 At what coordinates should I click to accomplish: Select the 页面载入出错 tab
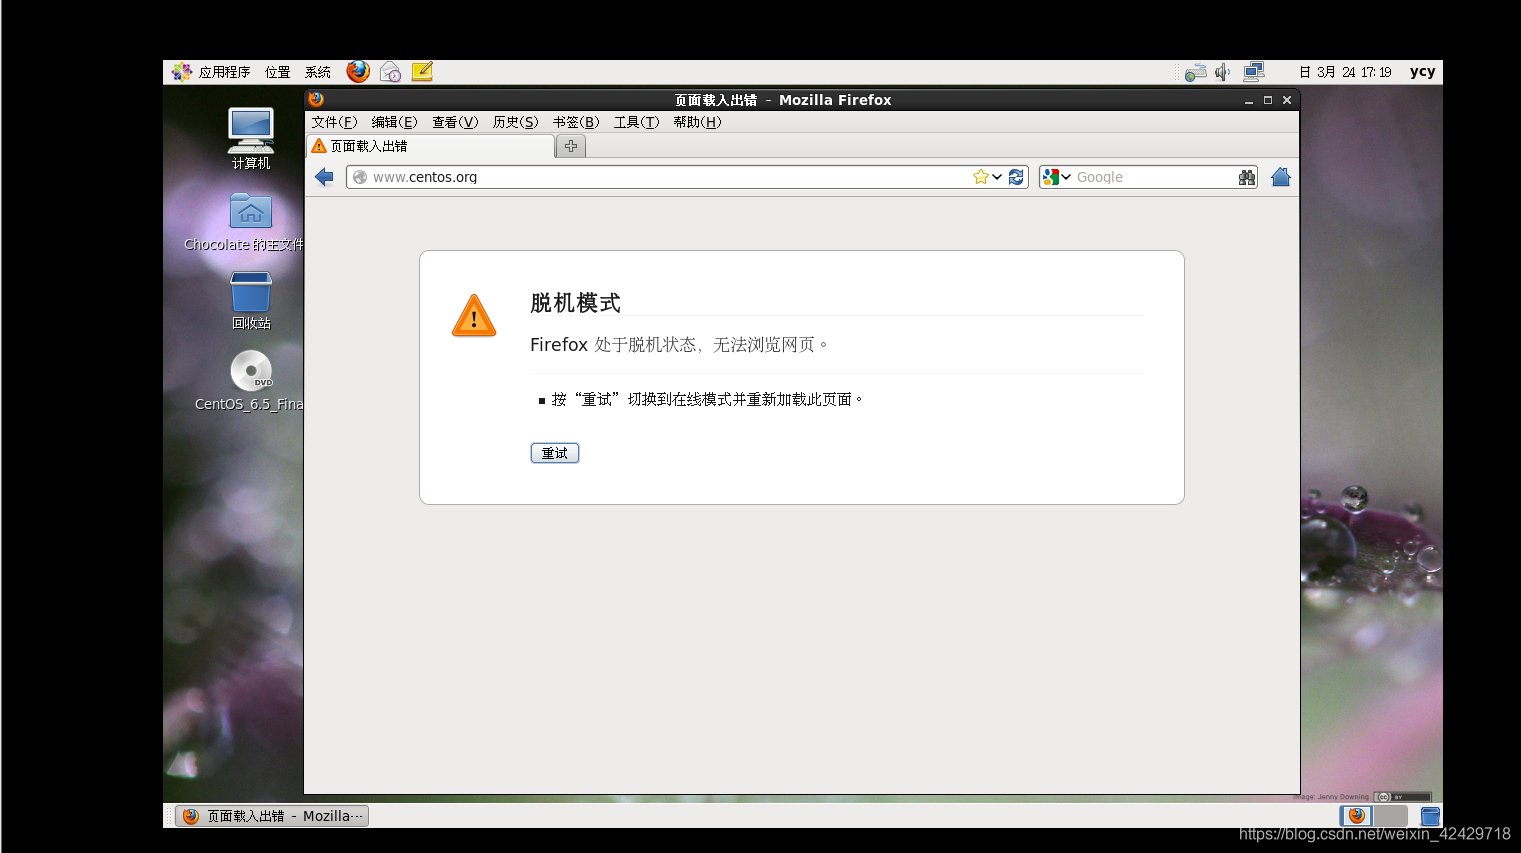(430, 146)
